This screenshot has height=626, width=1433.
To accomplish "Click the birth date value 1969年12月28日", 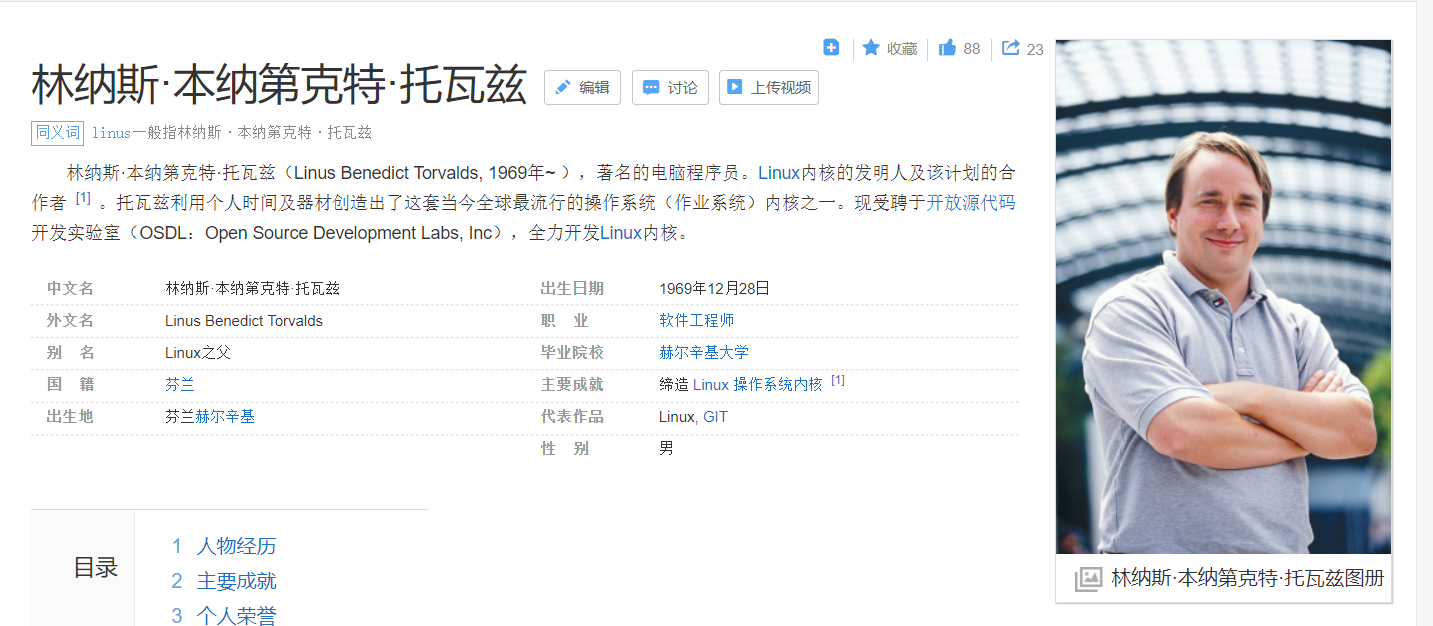I will coord(714,288).
